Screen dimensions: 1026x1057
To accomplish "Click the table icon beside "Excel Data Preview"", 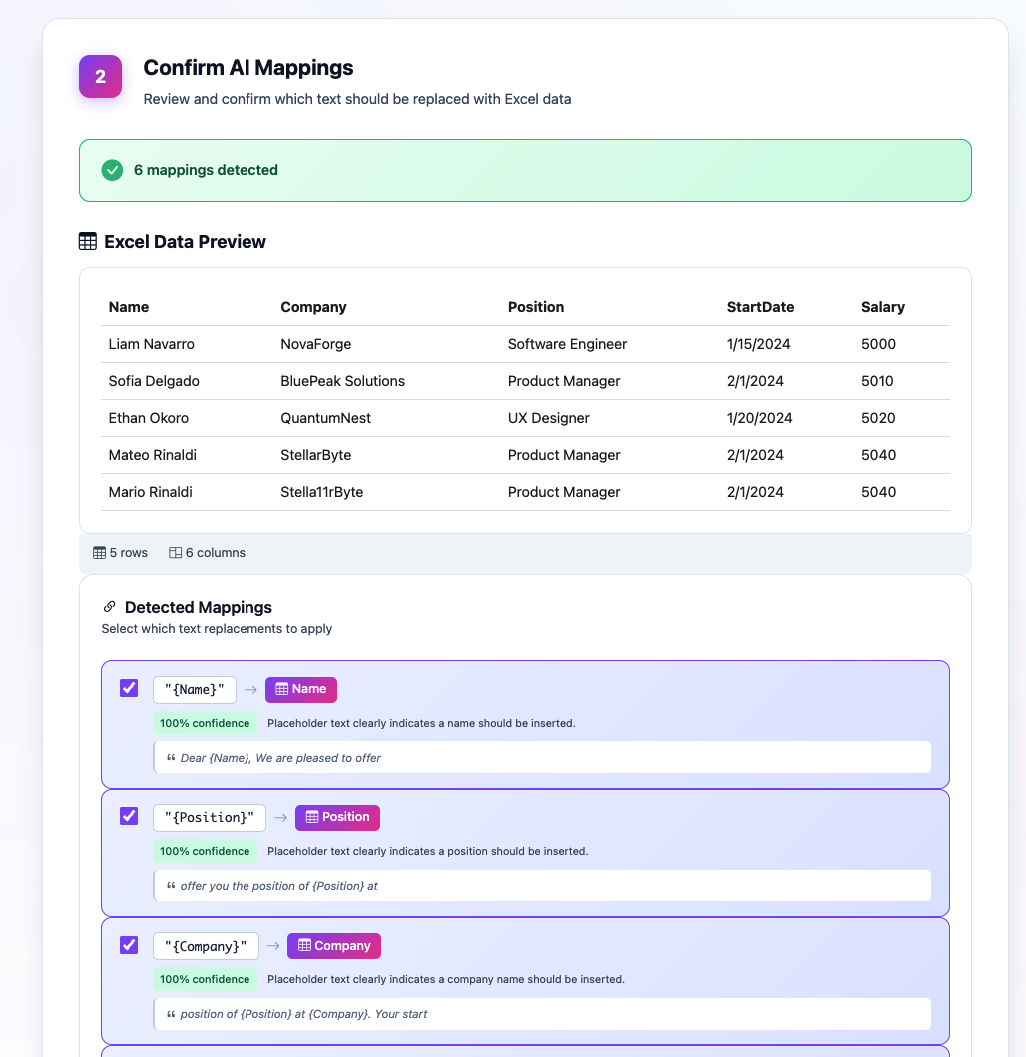I will coord(86,241).
